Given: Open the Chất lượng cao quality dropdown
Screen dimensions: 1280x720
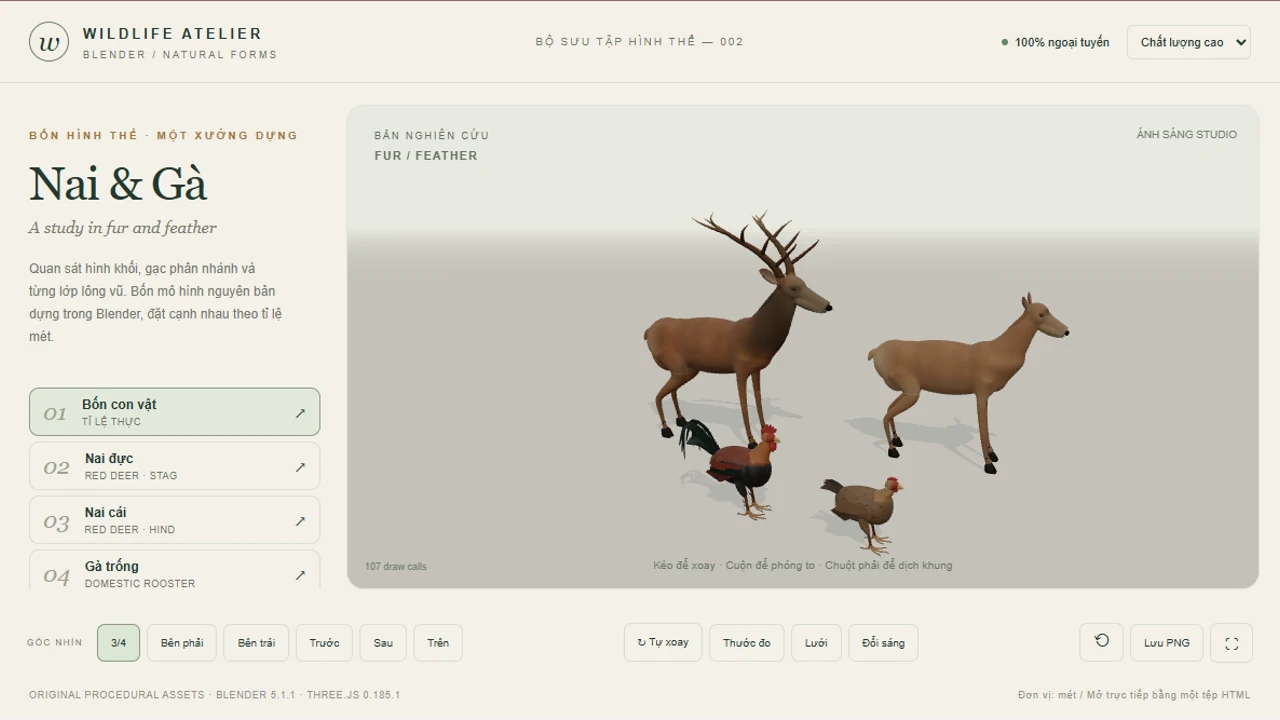Looking at the screenshot, I should click(1189, 42).
